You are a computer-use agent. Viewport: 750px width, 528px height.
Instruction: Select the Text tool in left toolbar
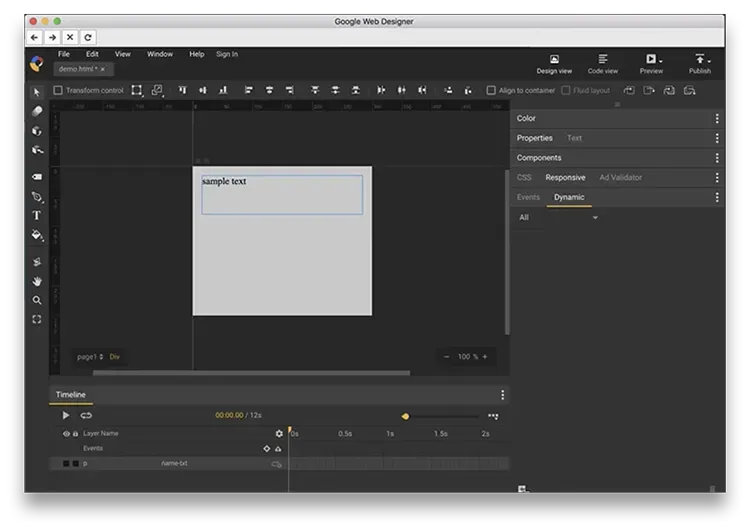coord(37,216)
